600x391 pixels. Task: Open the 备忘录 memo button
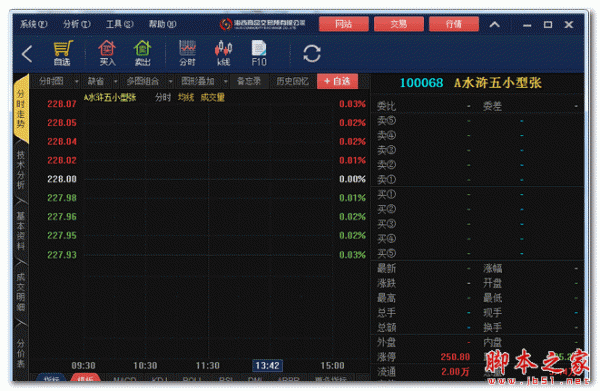click(249, 81)
